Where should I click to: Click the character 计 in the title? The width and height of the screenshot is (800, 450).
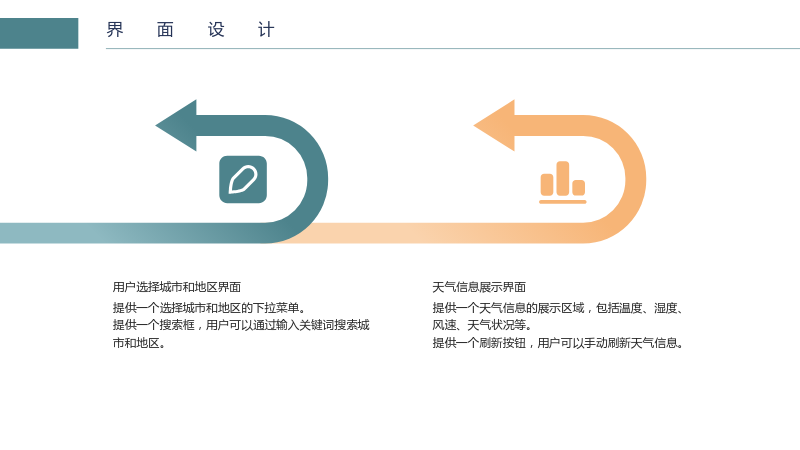tap(266, 30)
